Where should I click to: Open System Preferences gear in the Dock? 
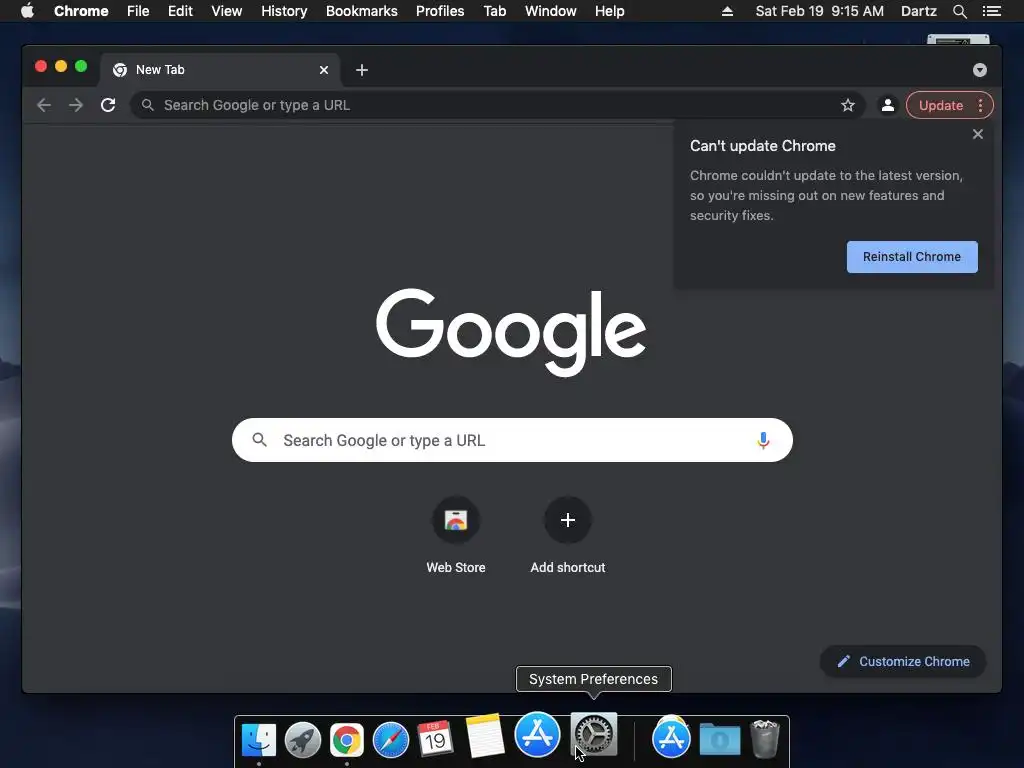[x=594, y=735]
